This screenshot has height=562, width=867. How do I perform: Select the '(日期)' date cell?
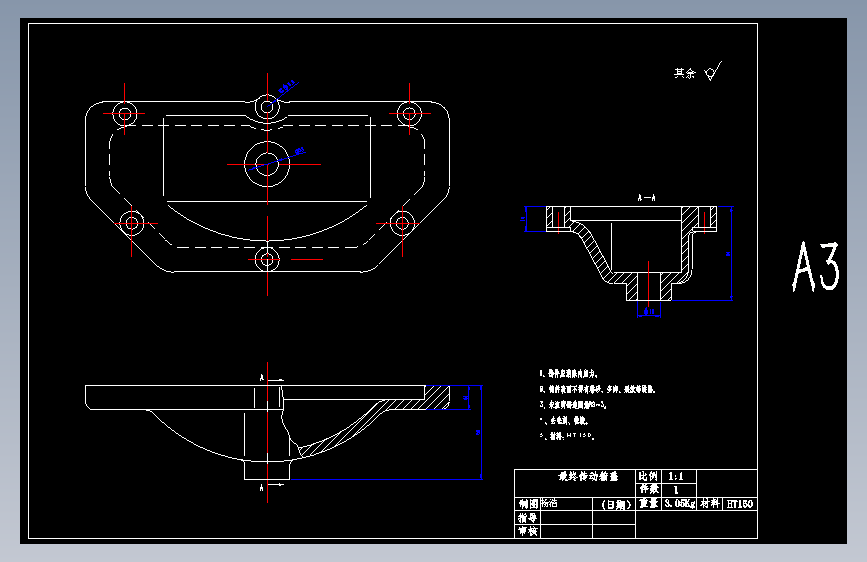[615, 504]
